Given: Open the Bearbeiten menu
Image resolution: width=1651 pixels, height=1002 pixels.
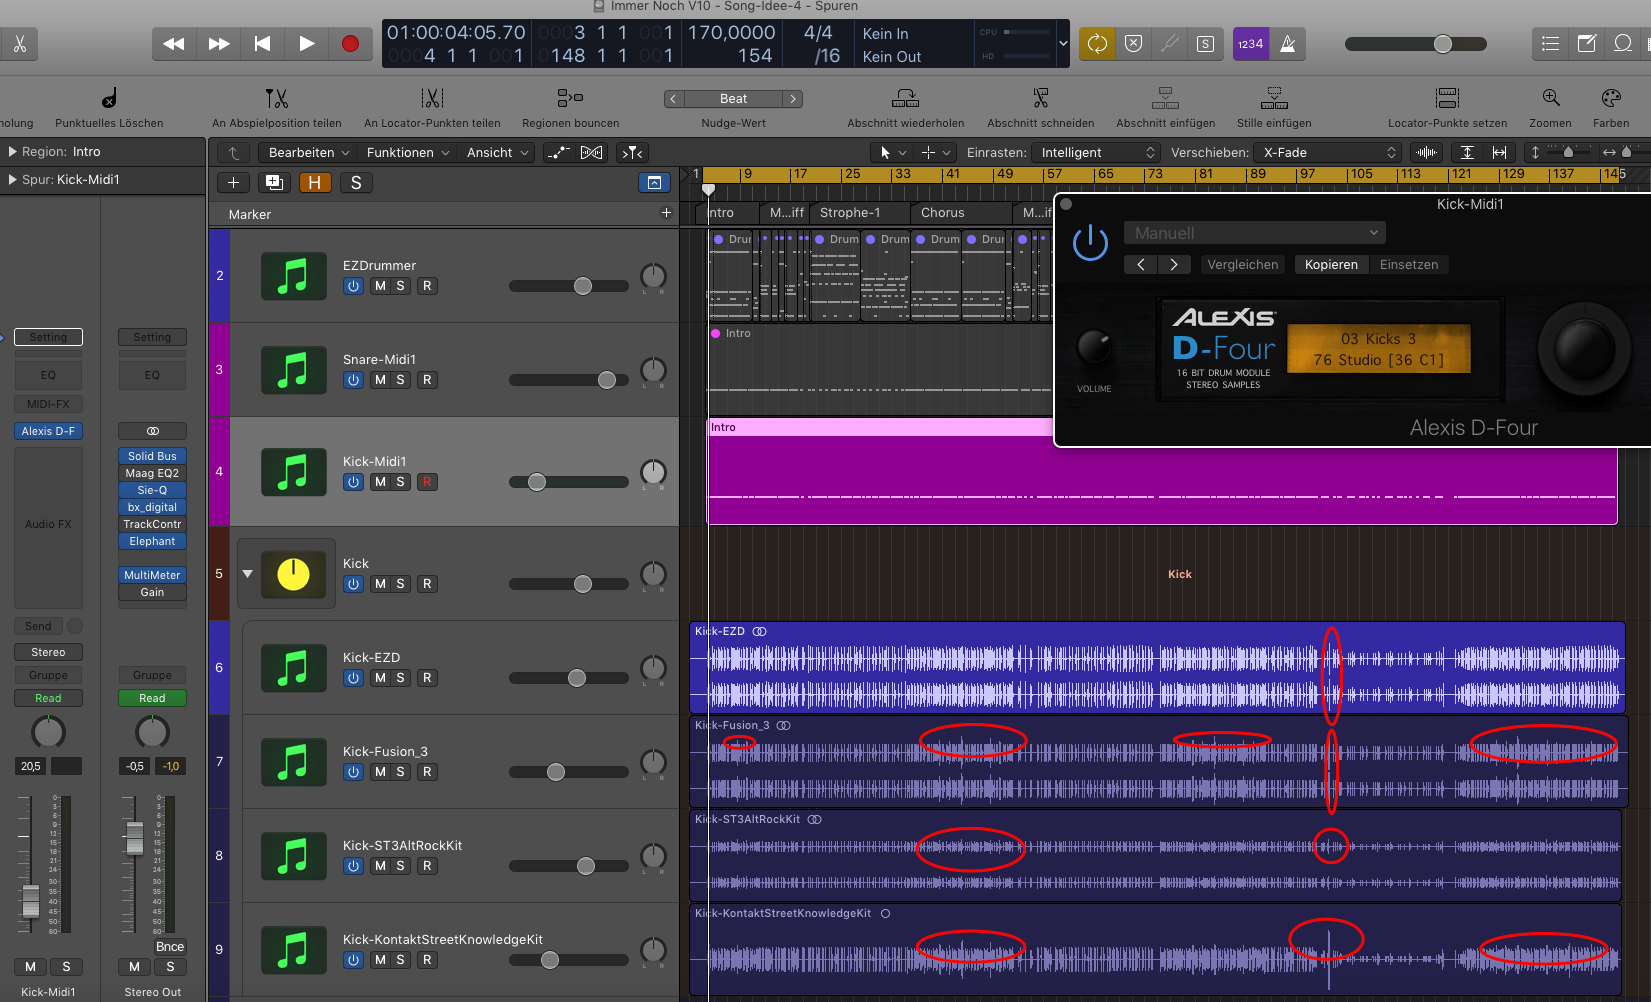Looking at the screenshot, I should 308,153.
